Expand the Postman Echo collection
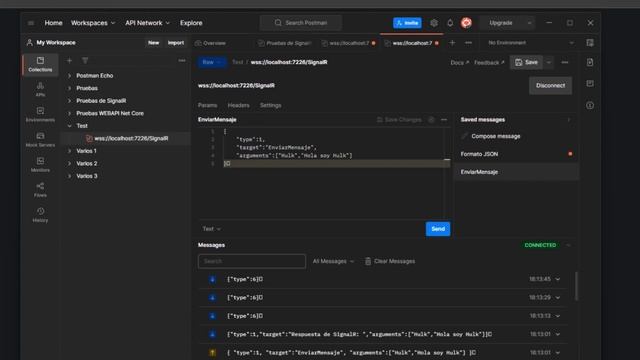 [69, 76]
